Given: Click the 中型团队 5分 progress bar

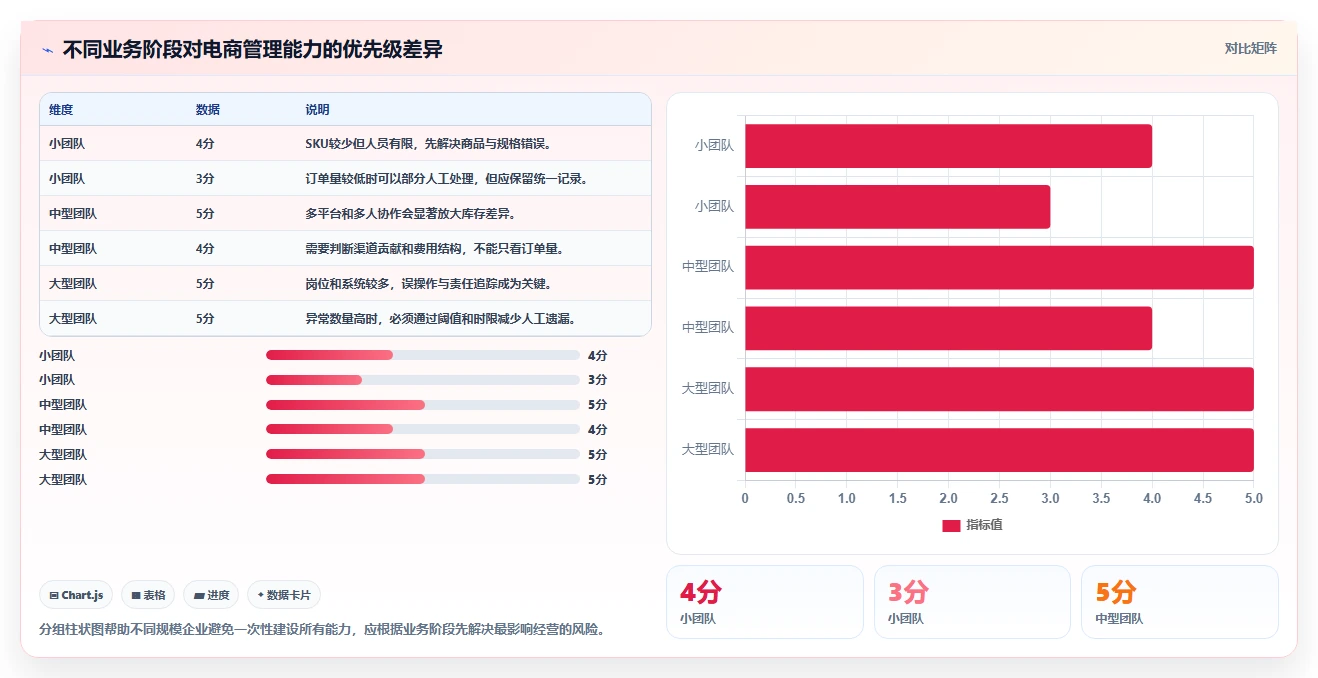Looking at the screenshot, I should pyautogui.click(x=423, y=405).
